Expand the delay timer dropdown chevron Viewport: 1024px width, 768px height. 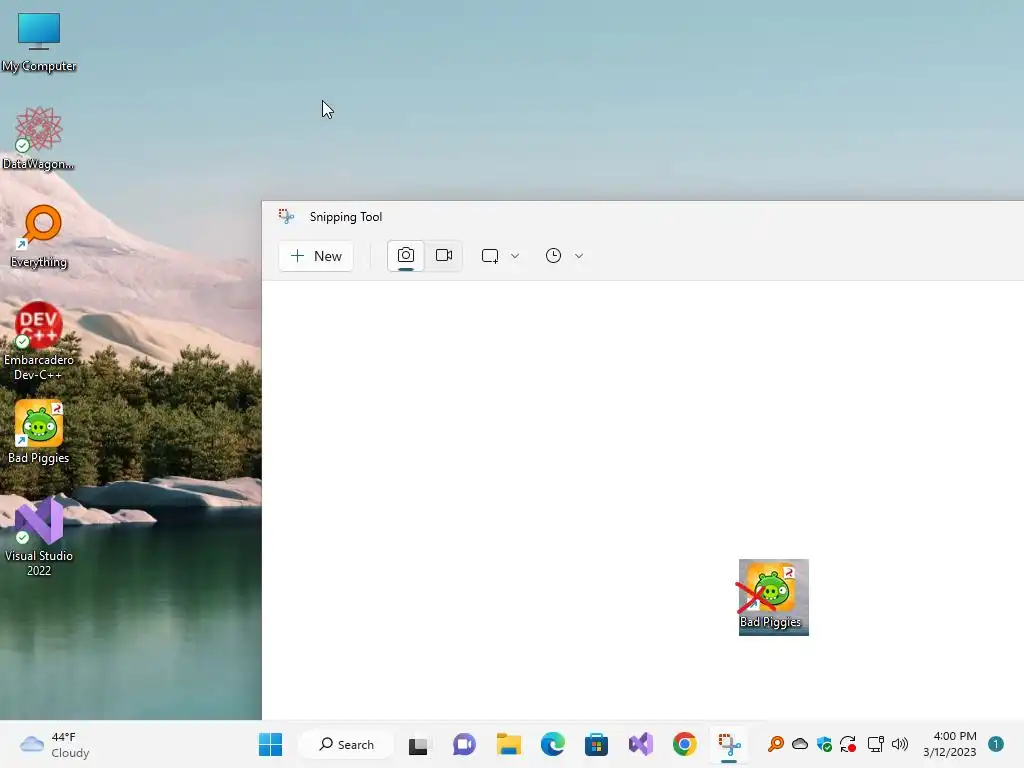(579, 256)
